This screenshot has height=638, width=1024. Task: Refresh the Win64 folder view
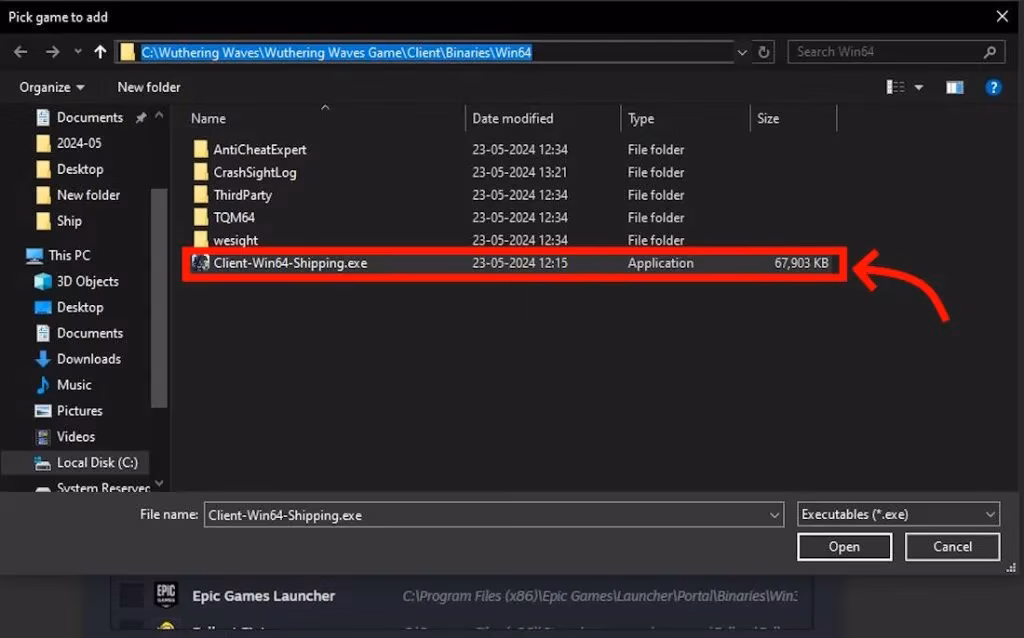pos(763,52)
